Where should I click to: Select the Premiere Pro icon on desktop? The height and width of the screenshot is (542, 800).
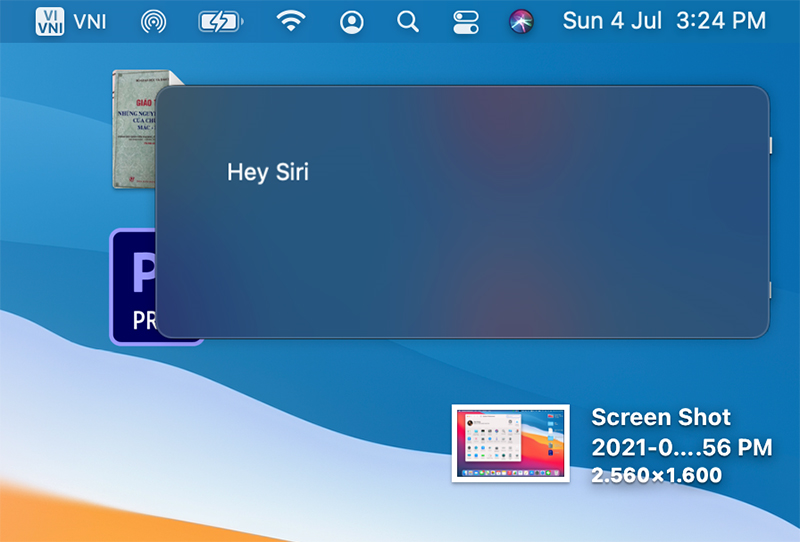[x=133, y=287]
